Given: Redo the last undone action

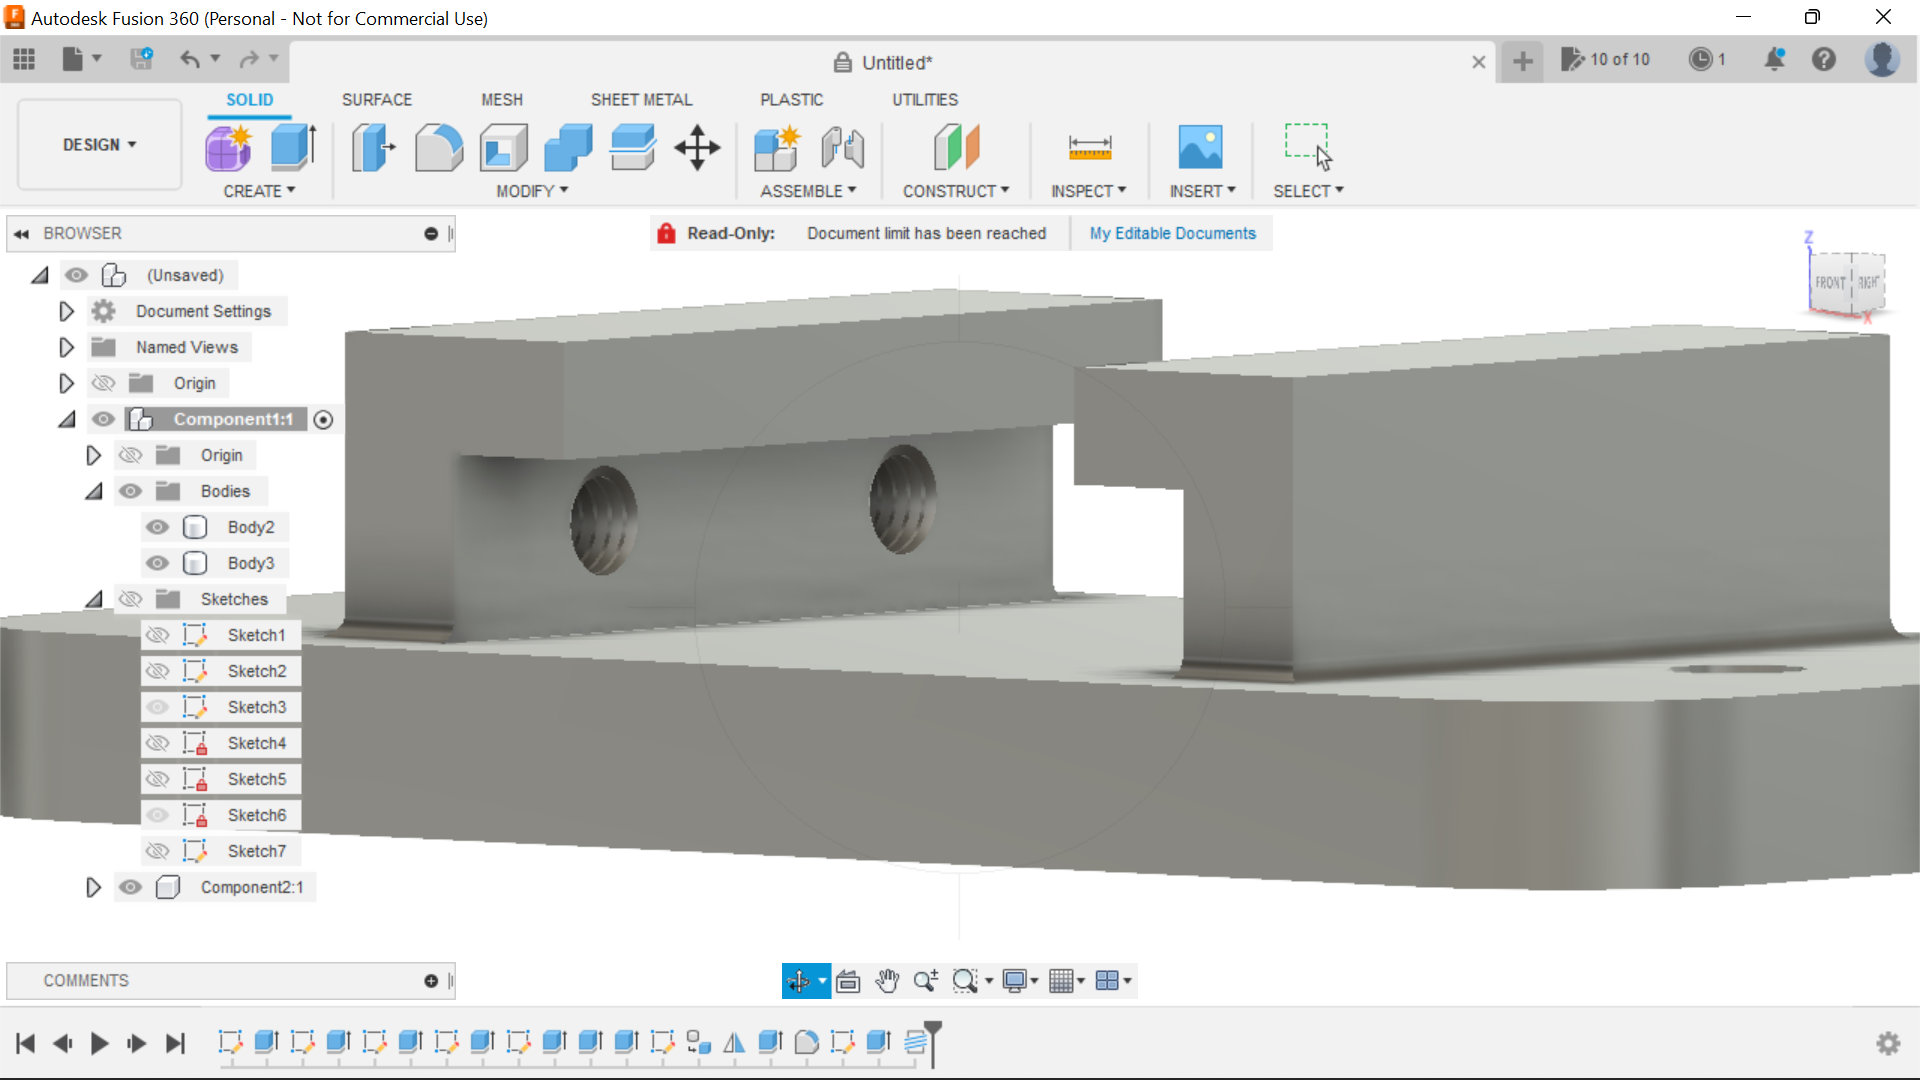Looking at the screenshot, I should (x=248, y=59).
